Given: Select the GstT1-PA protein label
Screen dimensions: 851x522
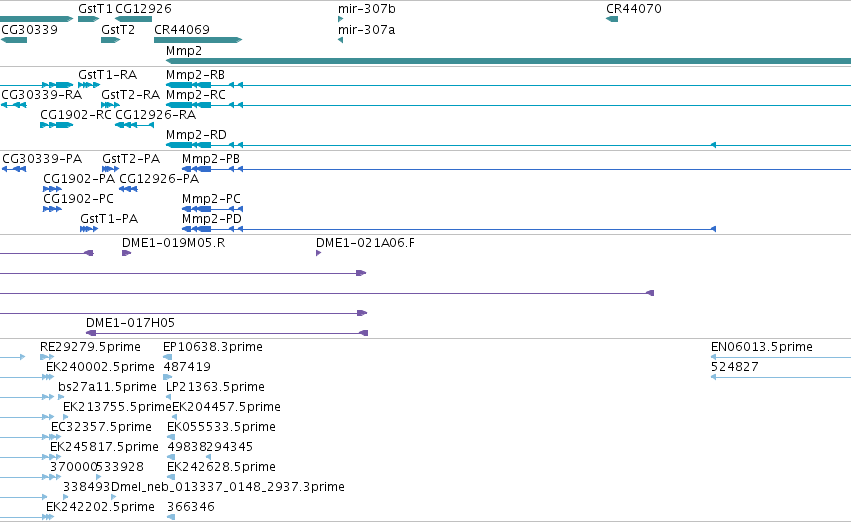Looking at the screenshot, I should pos(109,219).
